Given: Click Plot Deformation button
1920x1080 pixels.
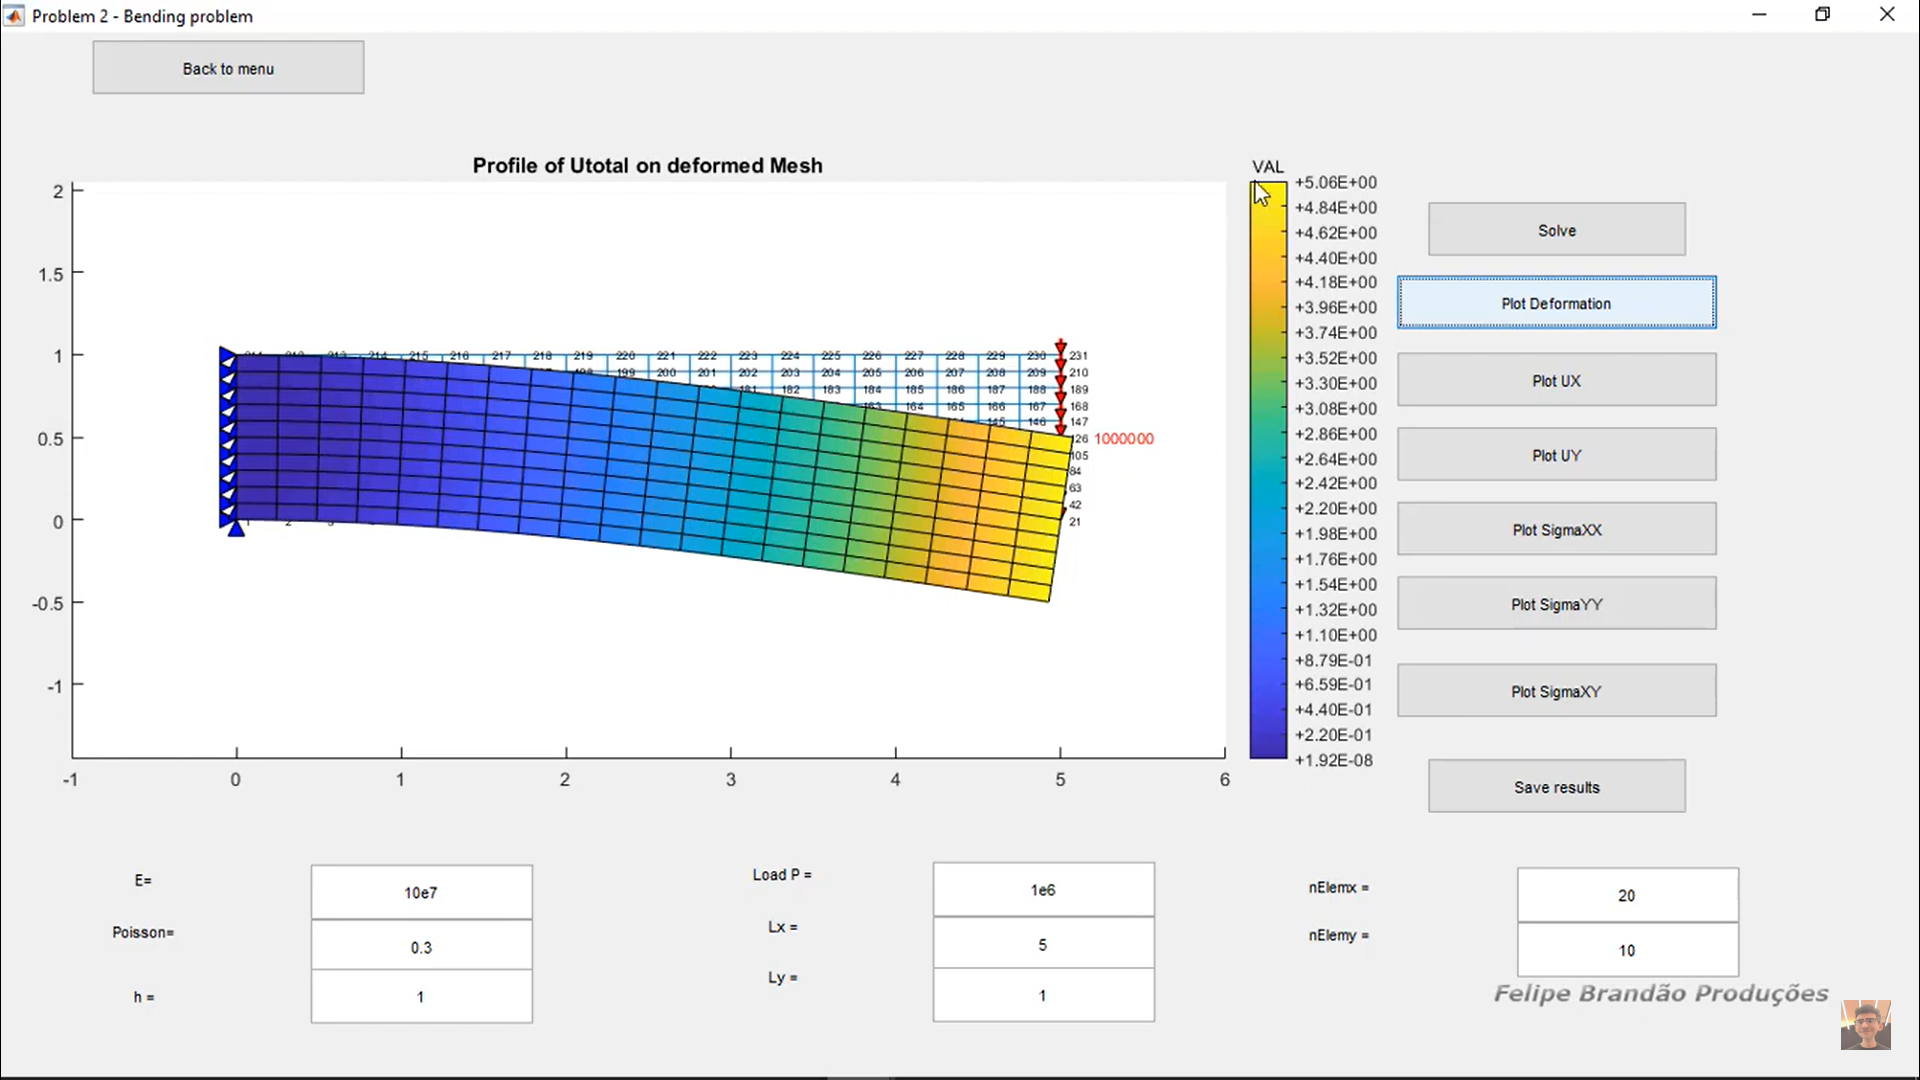Looking at the screenshot, I should coord(1556,303).
